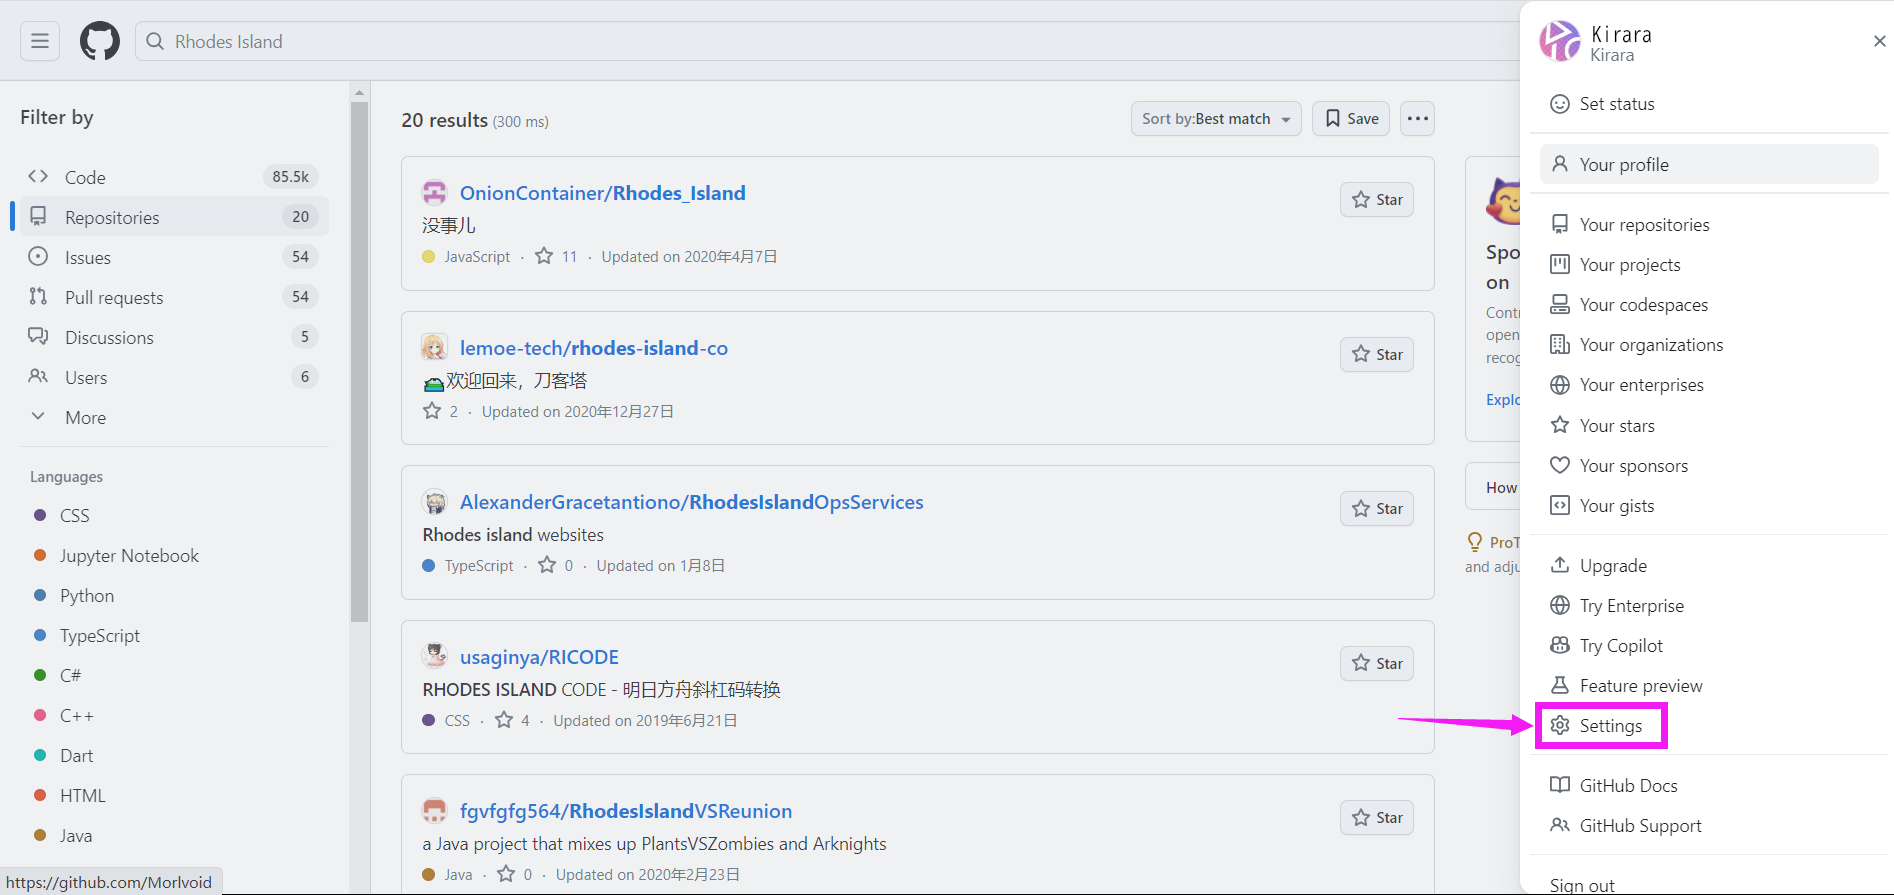Star the lemoe-tech/rhodes-island-co repository
This screenshot has height=895, width=1894.
click(1377, 355)
